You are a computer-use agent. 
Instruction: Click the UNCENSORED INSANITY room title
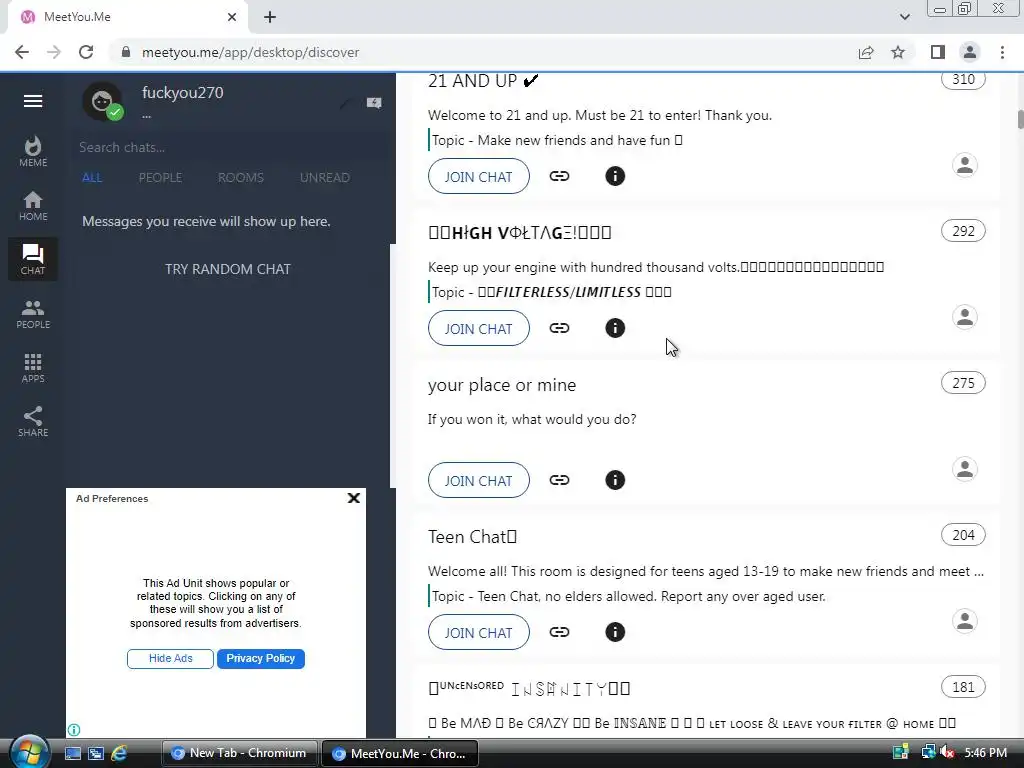click(529, 688)
